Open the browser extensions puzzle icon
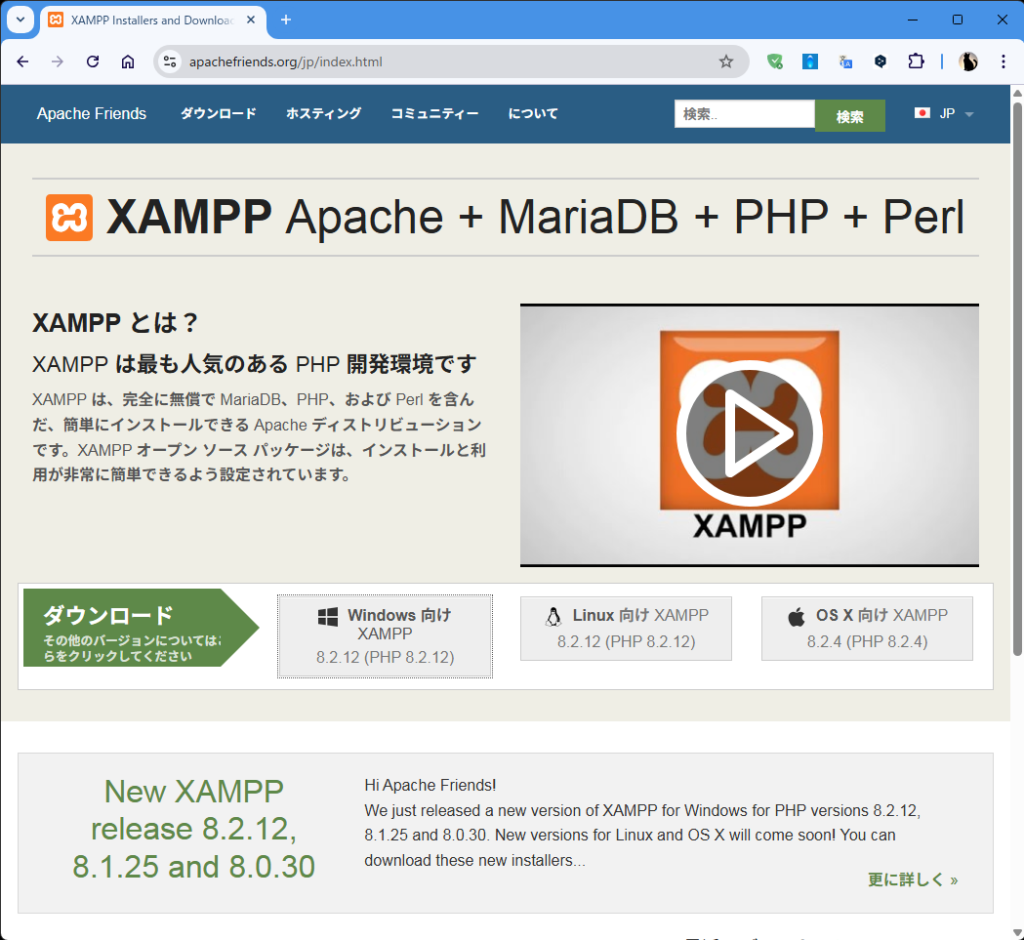1024x940 pixels. pyautogui.click(x=916, y=62)
